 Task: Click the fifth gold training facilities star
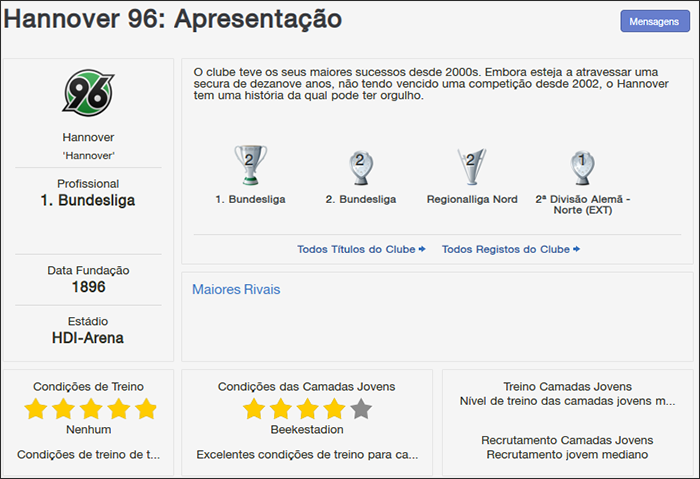coord(146,409)
